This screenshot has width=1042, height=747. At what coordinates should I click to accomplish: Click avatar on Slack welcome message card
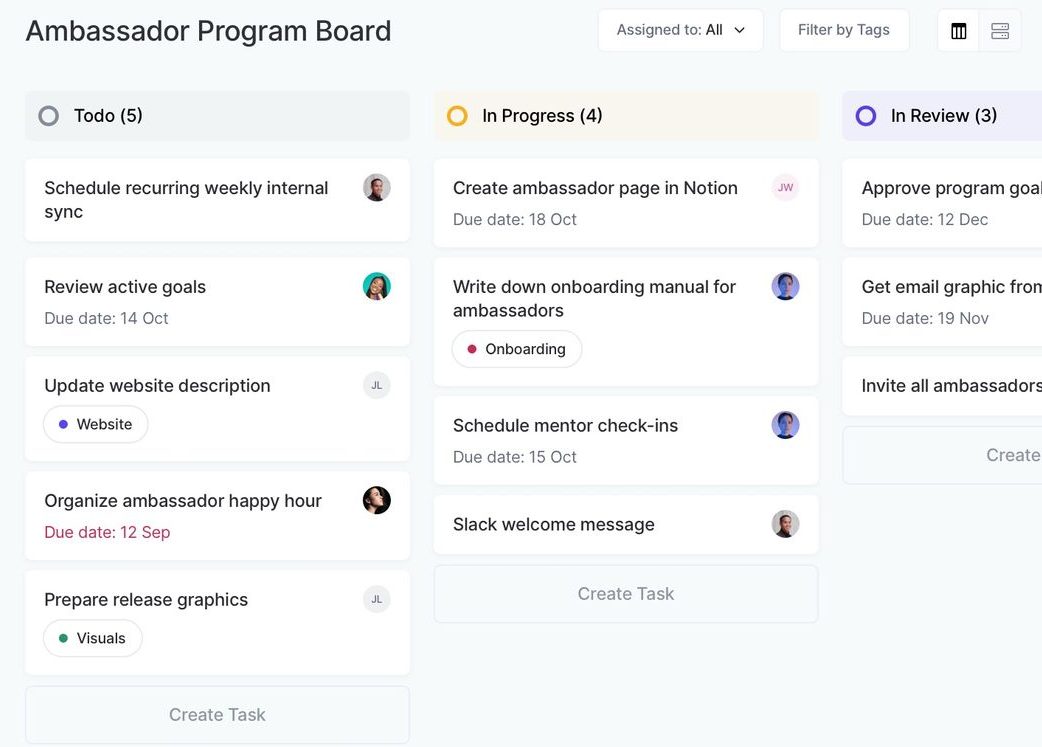point(785,524)
